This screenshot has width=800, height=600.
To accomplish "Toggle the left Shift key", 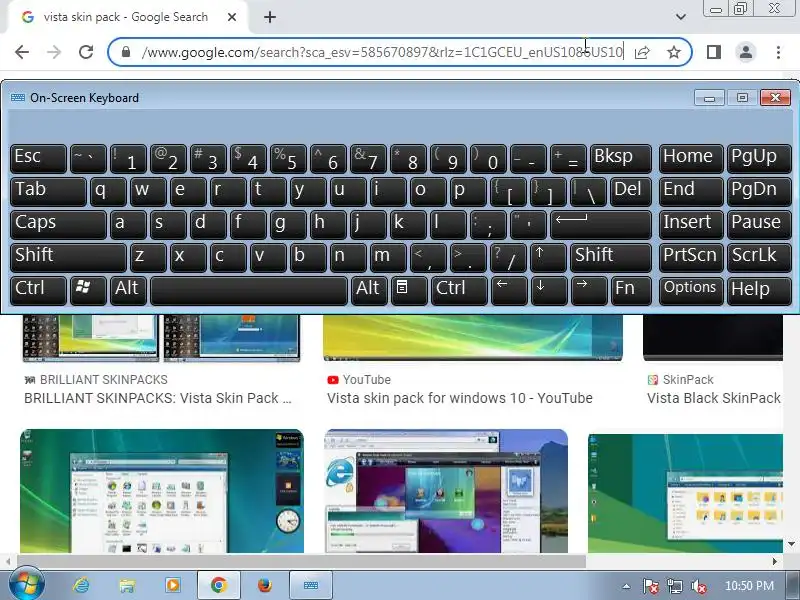I will 68,258.
